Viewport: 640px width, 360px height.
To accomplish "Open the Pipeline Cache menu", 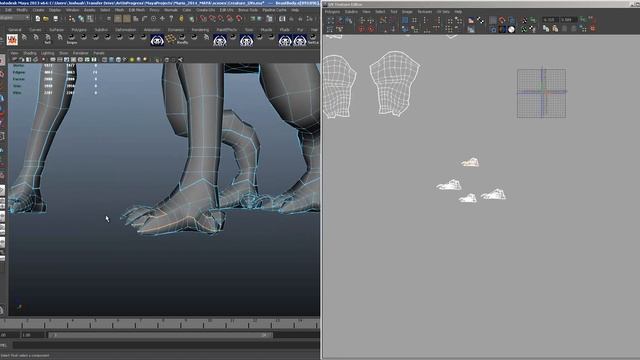I will (x=274, y=10).
